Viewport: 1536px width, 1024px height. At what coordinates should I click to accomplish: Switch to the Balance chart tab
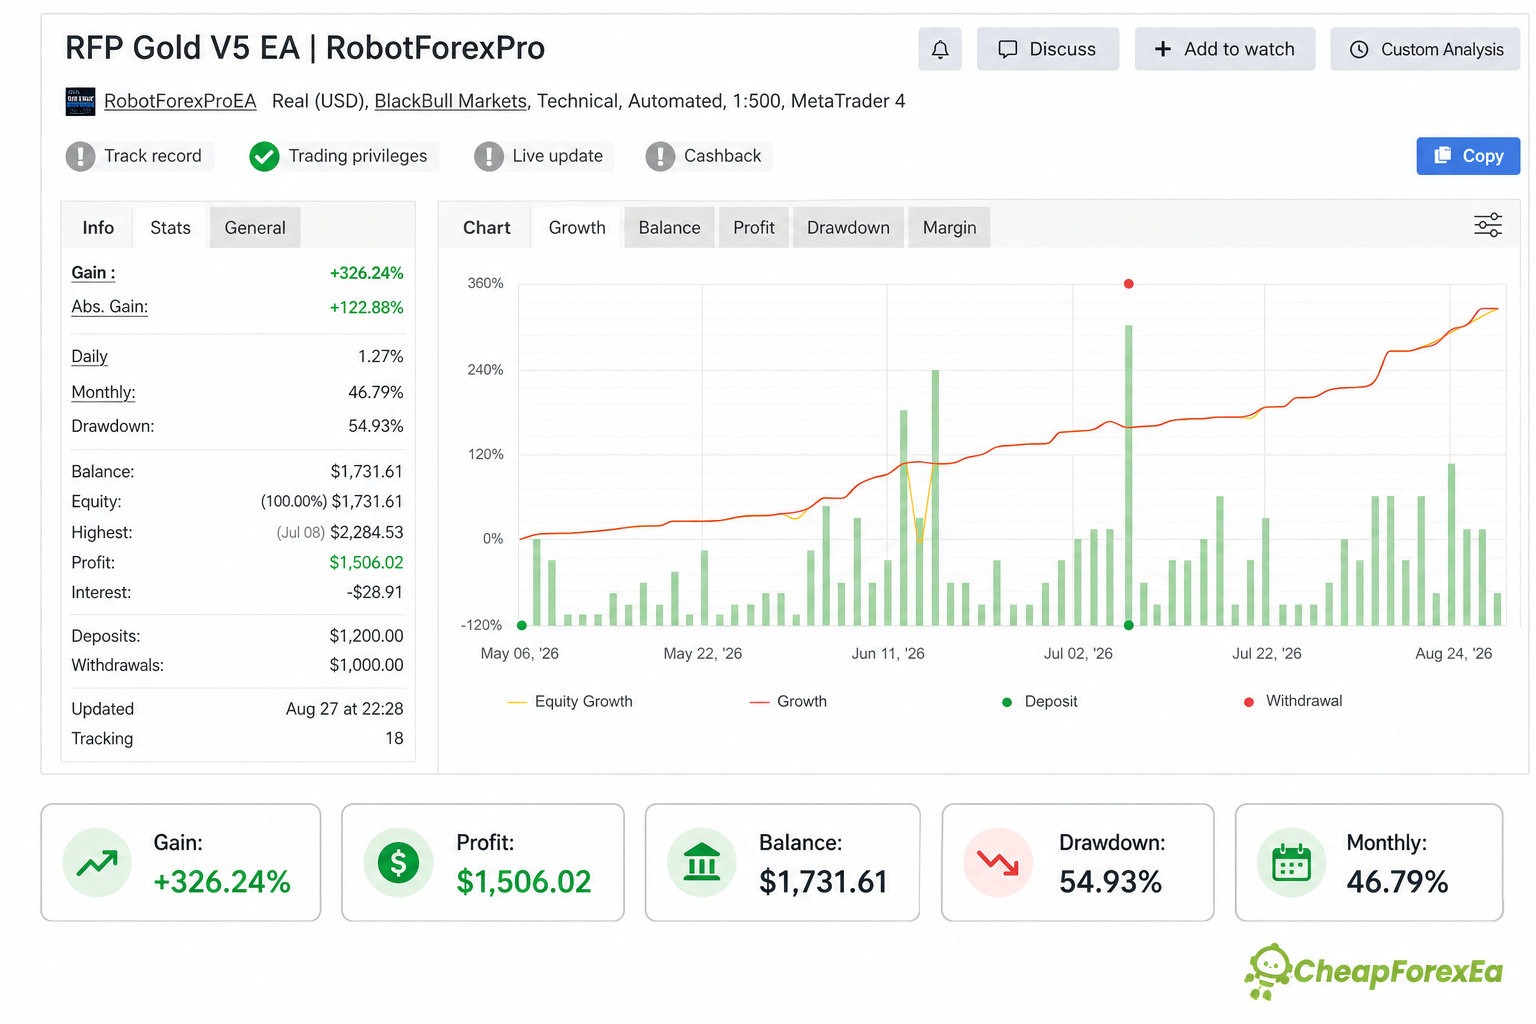[669, 228]
